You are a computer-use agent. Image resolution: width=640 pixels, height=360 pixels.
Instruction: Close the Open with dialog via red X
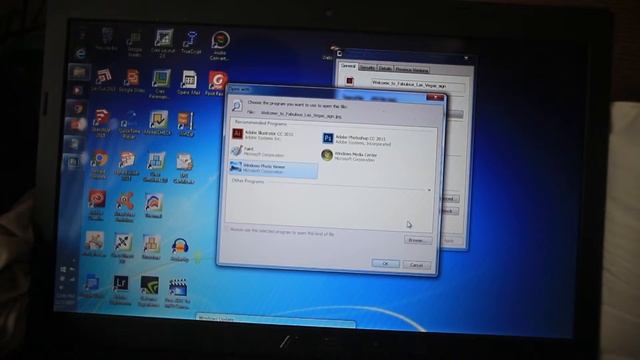click(435, 97)
